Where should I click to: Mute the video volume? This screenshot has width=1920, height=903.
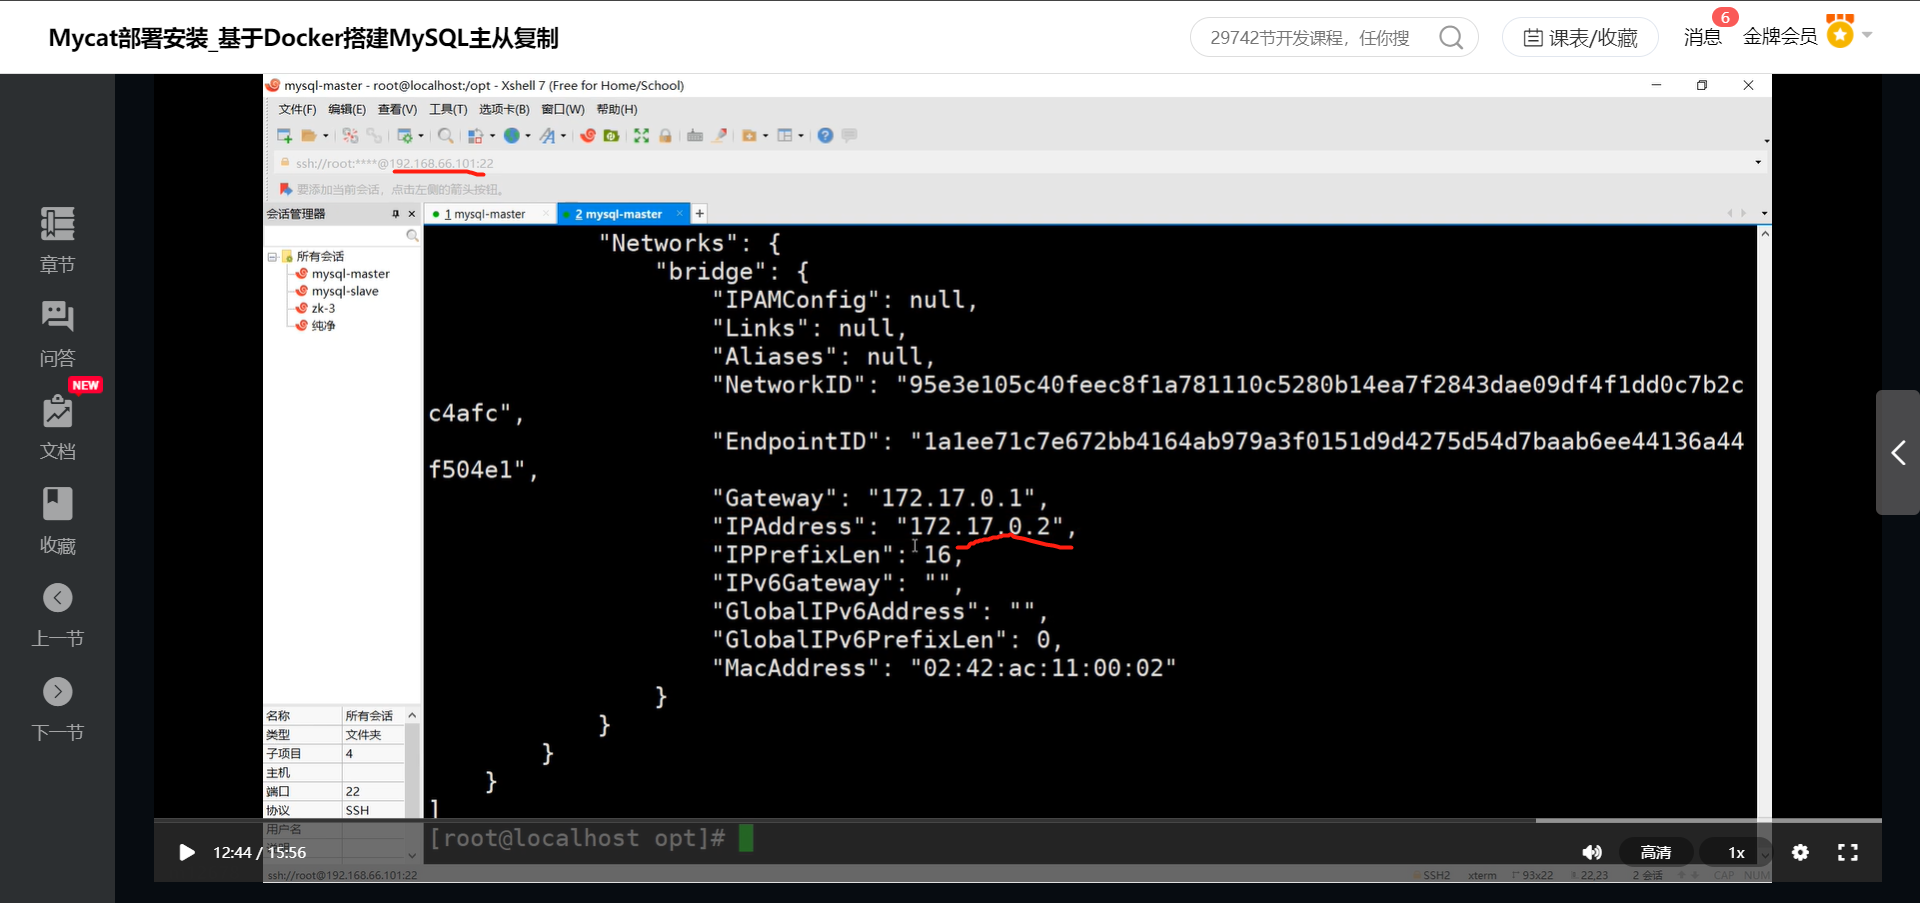(x=1592, y=852)
